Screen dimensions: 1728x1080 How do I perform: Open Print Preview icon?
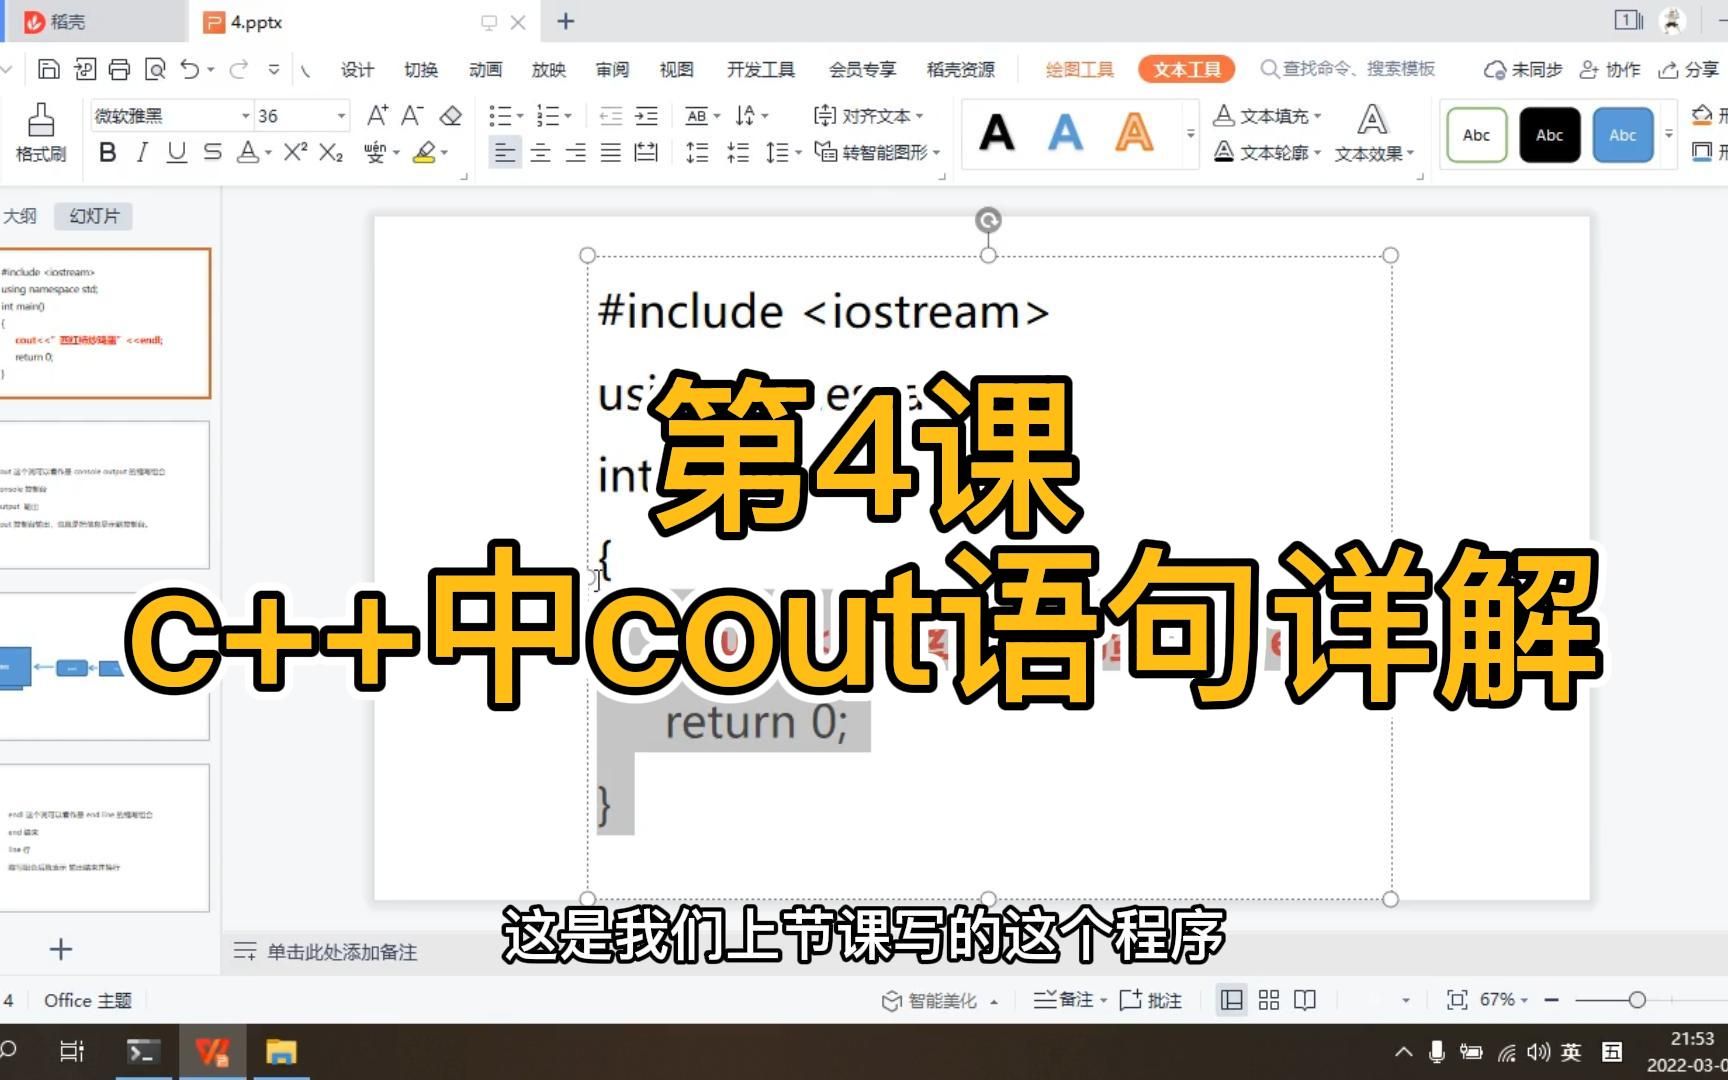155,69
